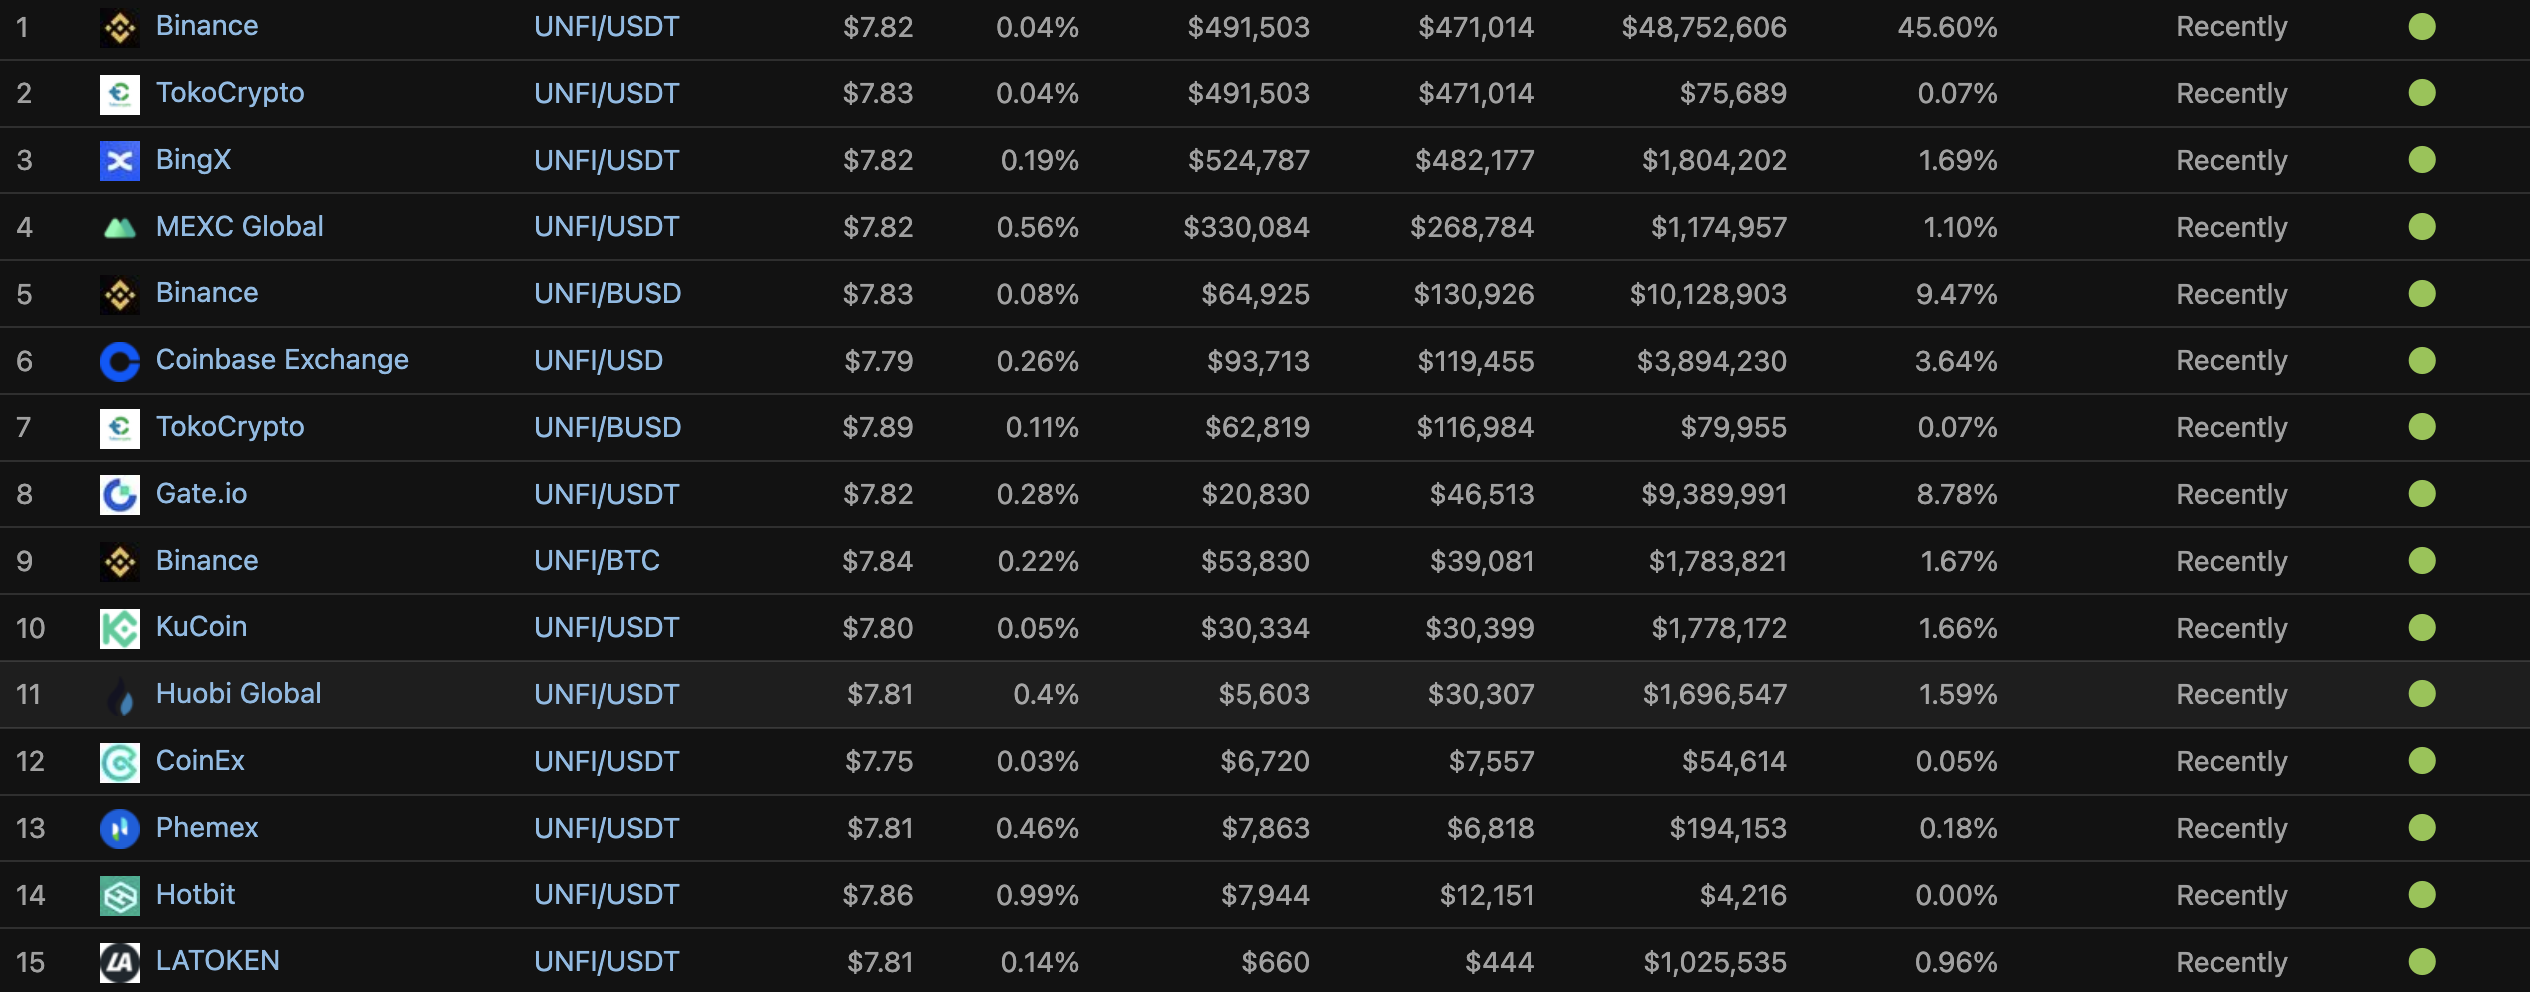Open the TokoCrypto exchange link in row 2
This screenshot has width=2530, height=992.
230,93
